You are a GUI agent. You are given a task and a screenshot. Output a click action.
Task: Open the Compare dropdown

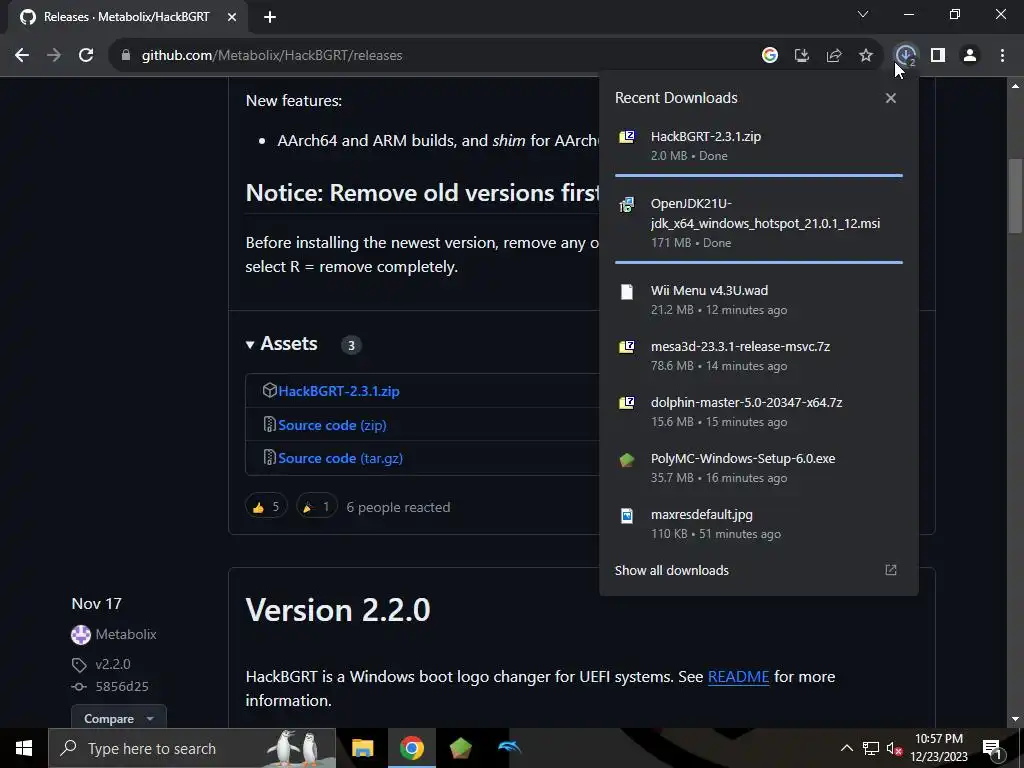coord(119,717)
